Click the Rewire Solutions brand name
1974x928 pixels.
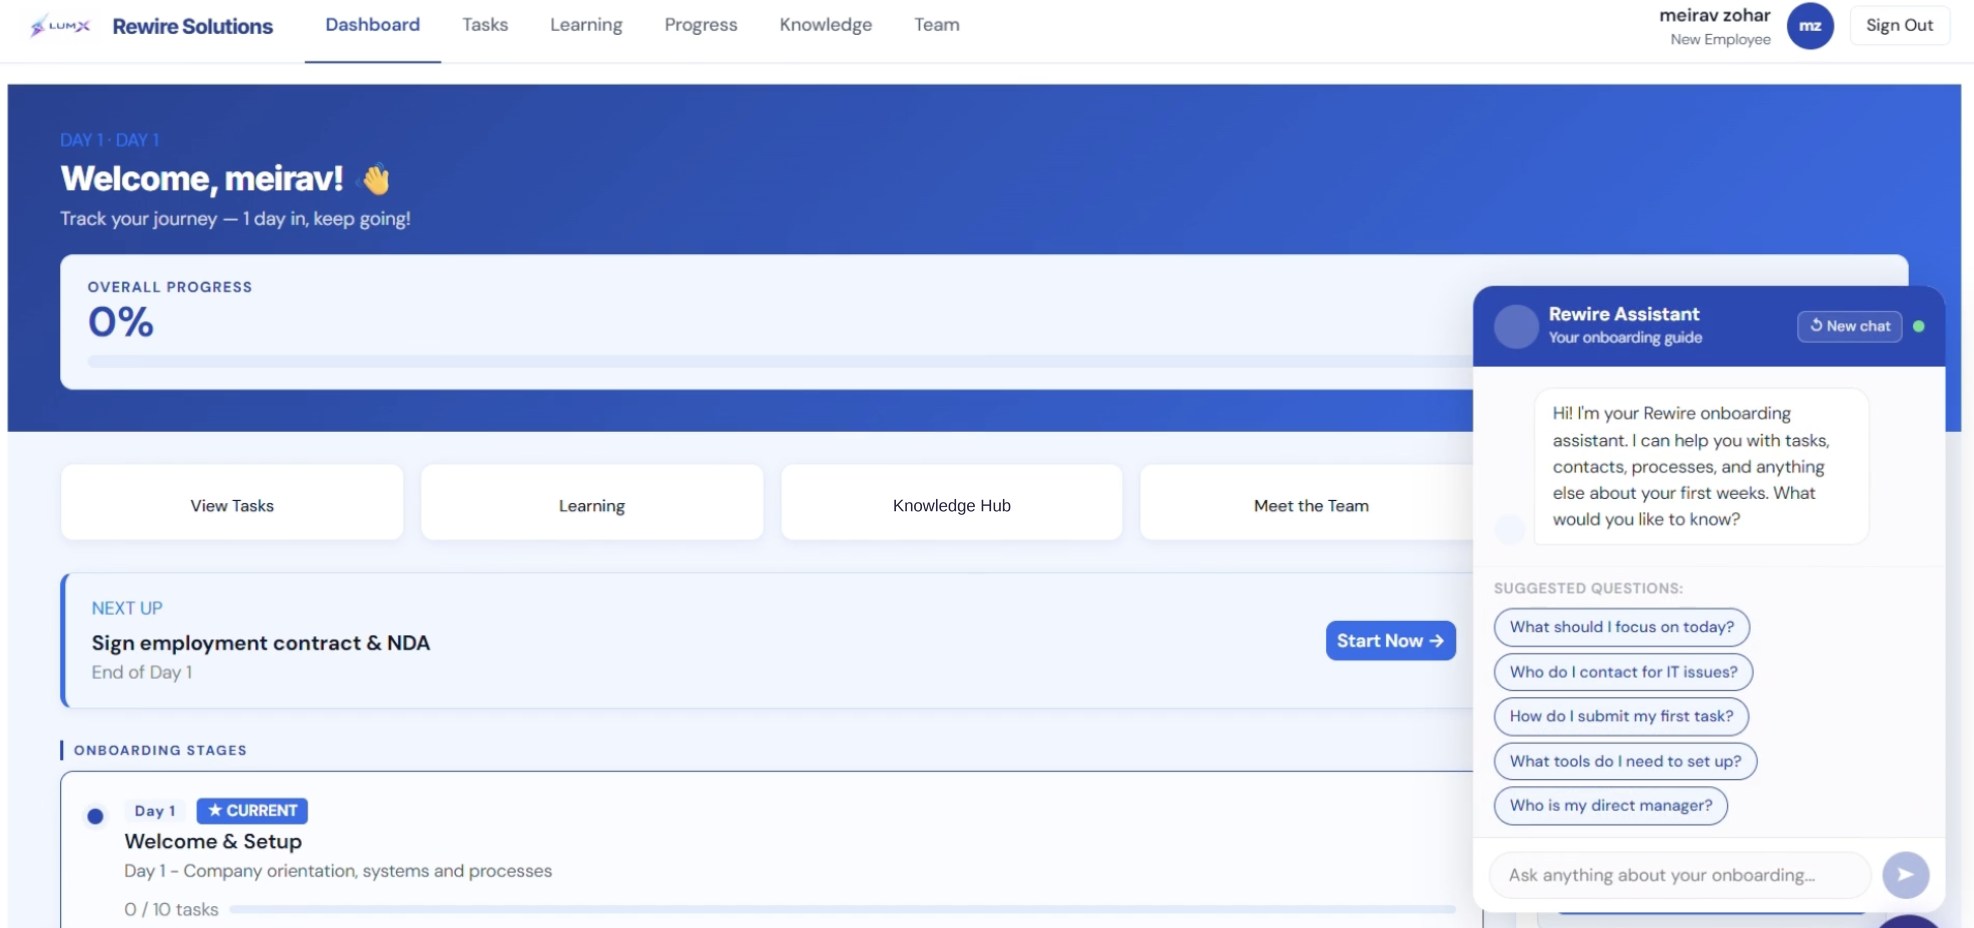coord(193,26)
